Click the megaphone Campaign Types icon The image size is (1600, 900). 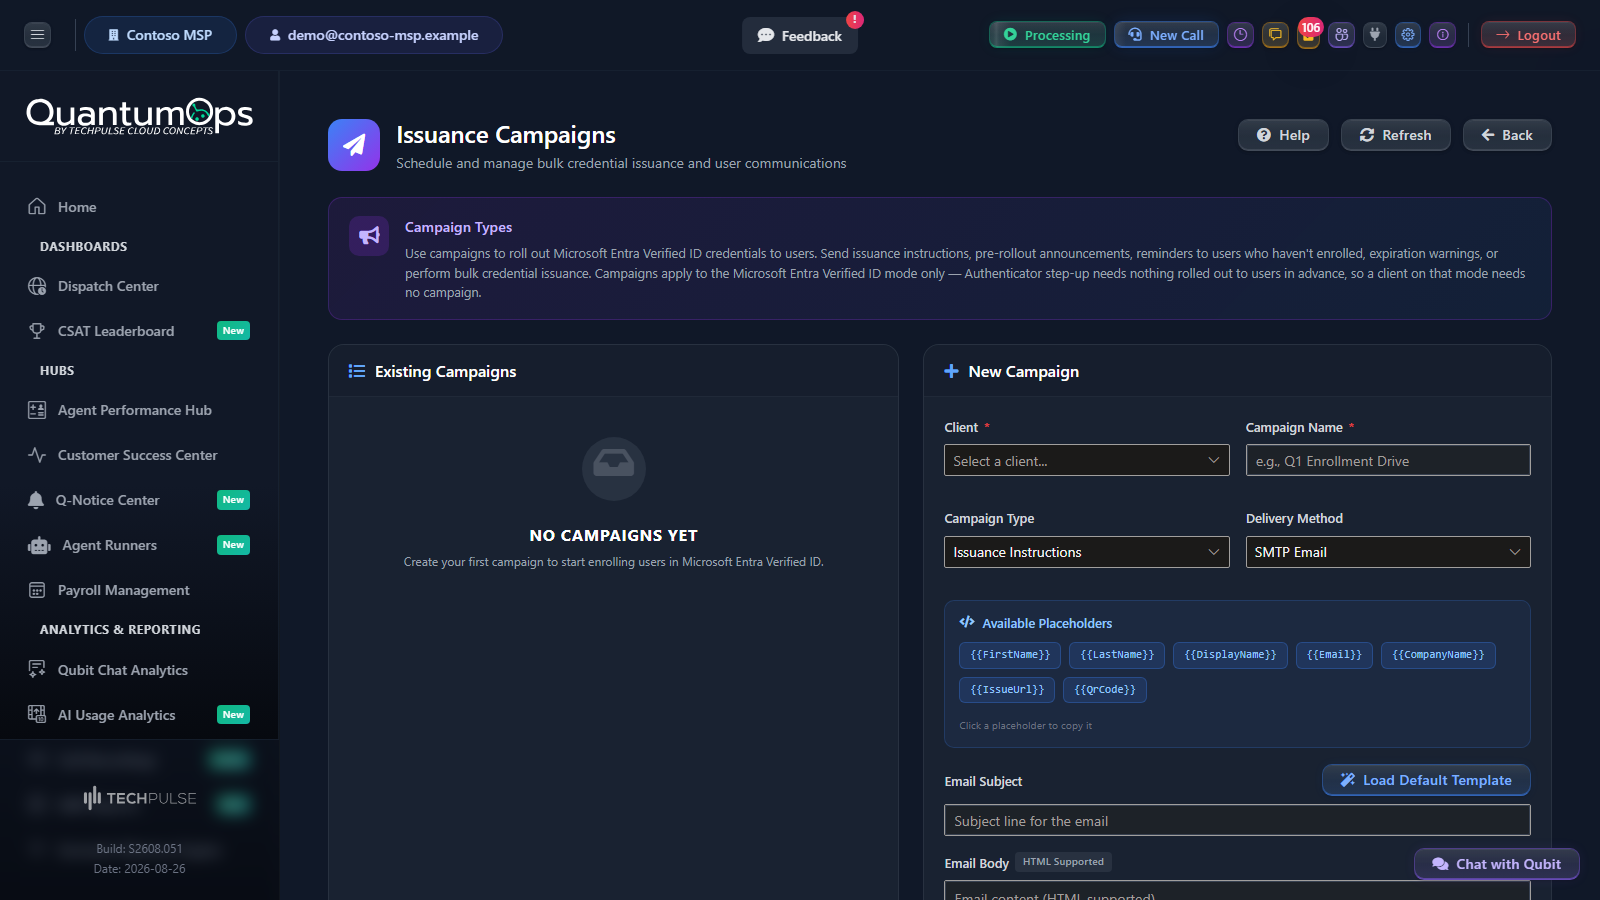pos(369,236)
